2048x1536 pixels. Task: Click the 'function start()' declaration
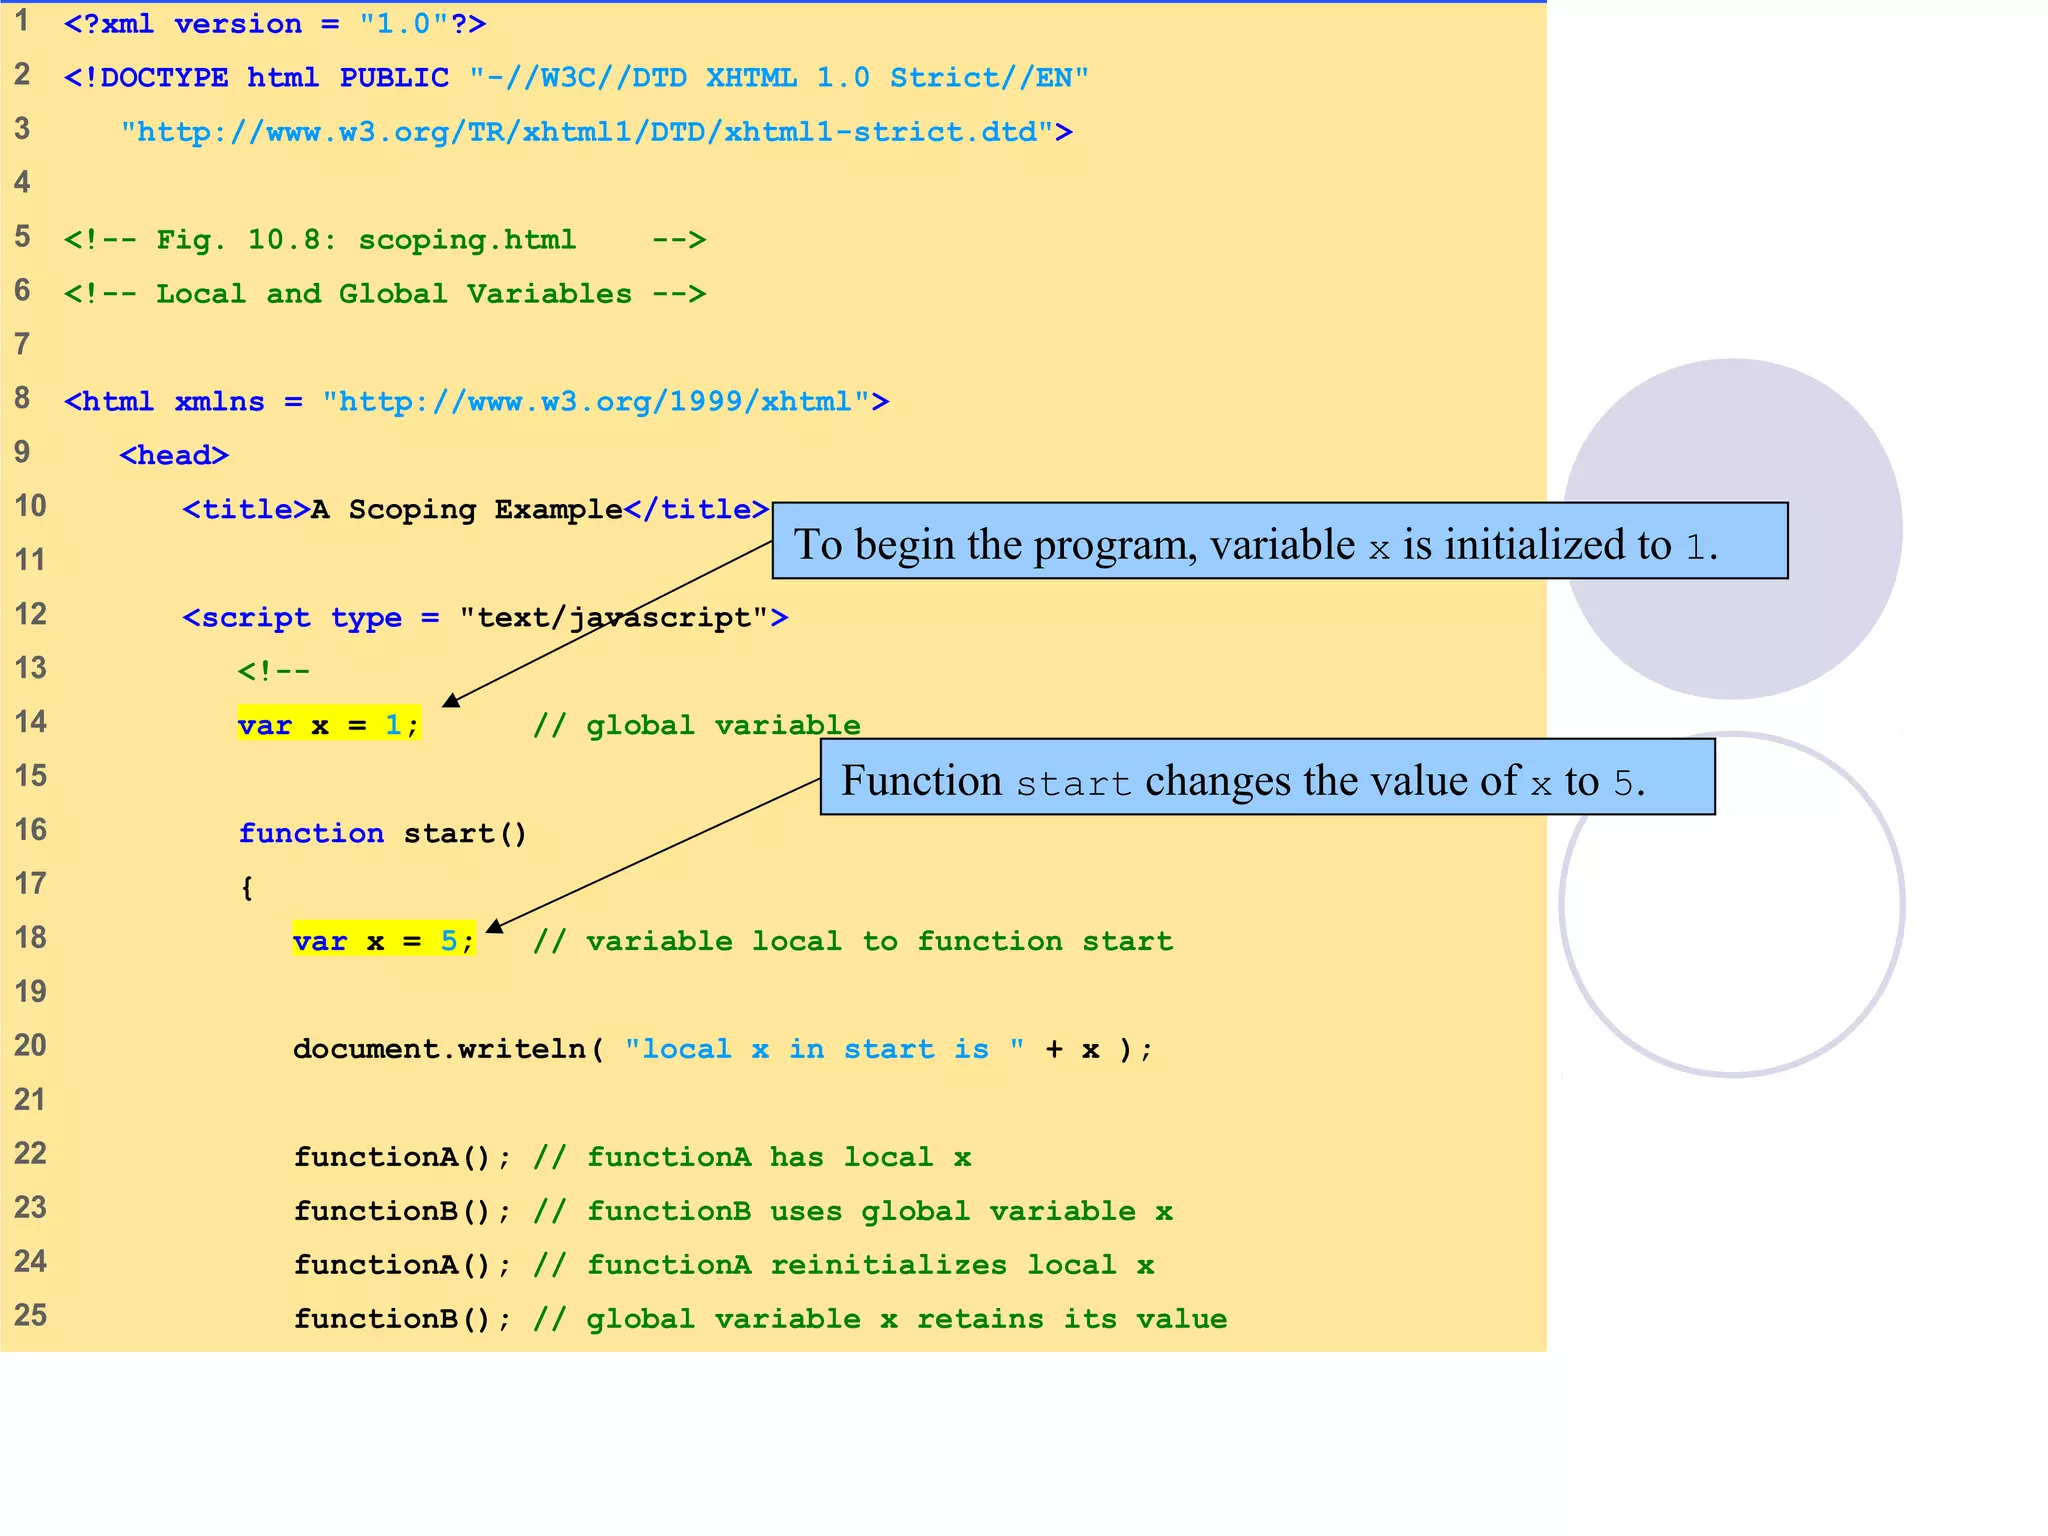pos(382,832)
